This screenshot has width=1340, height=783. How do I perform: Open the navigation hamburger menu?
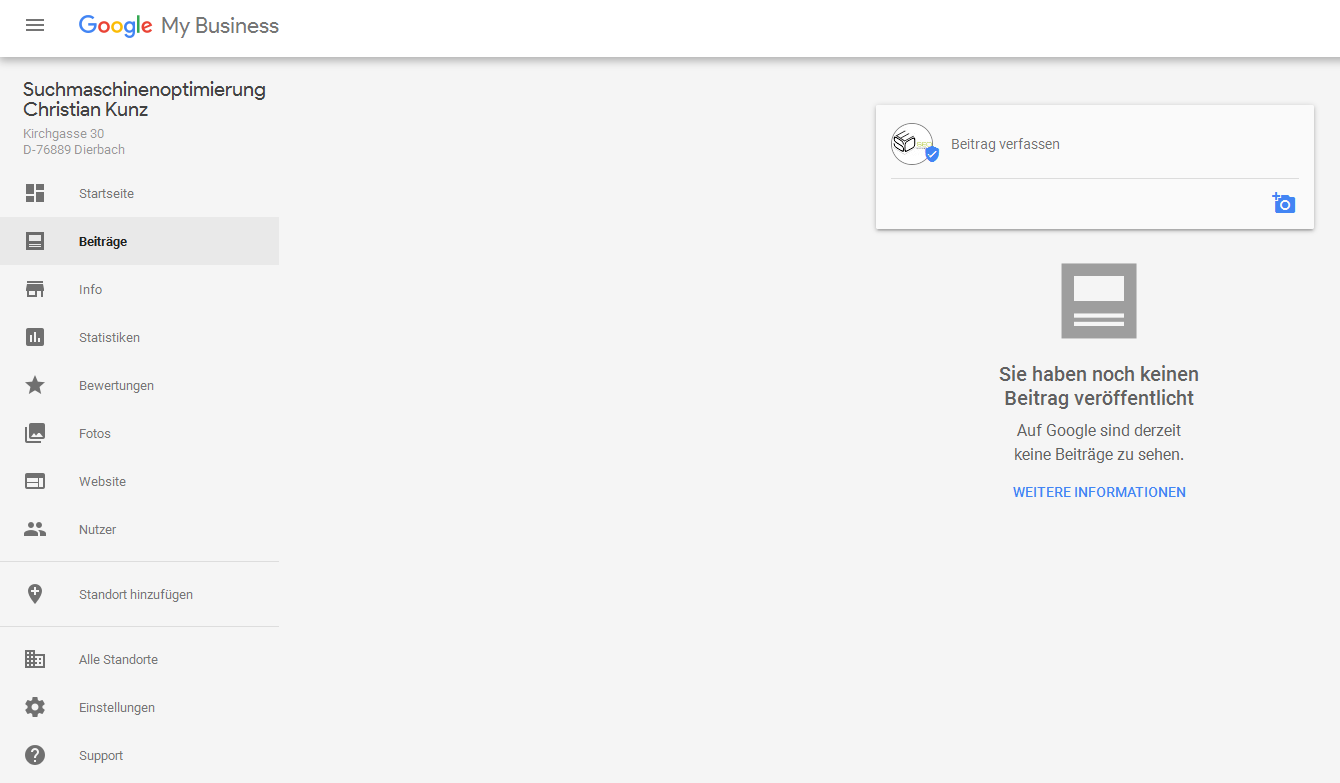click(x=35, y=25)
